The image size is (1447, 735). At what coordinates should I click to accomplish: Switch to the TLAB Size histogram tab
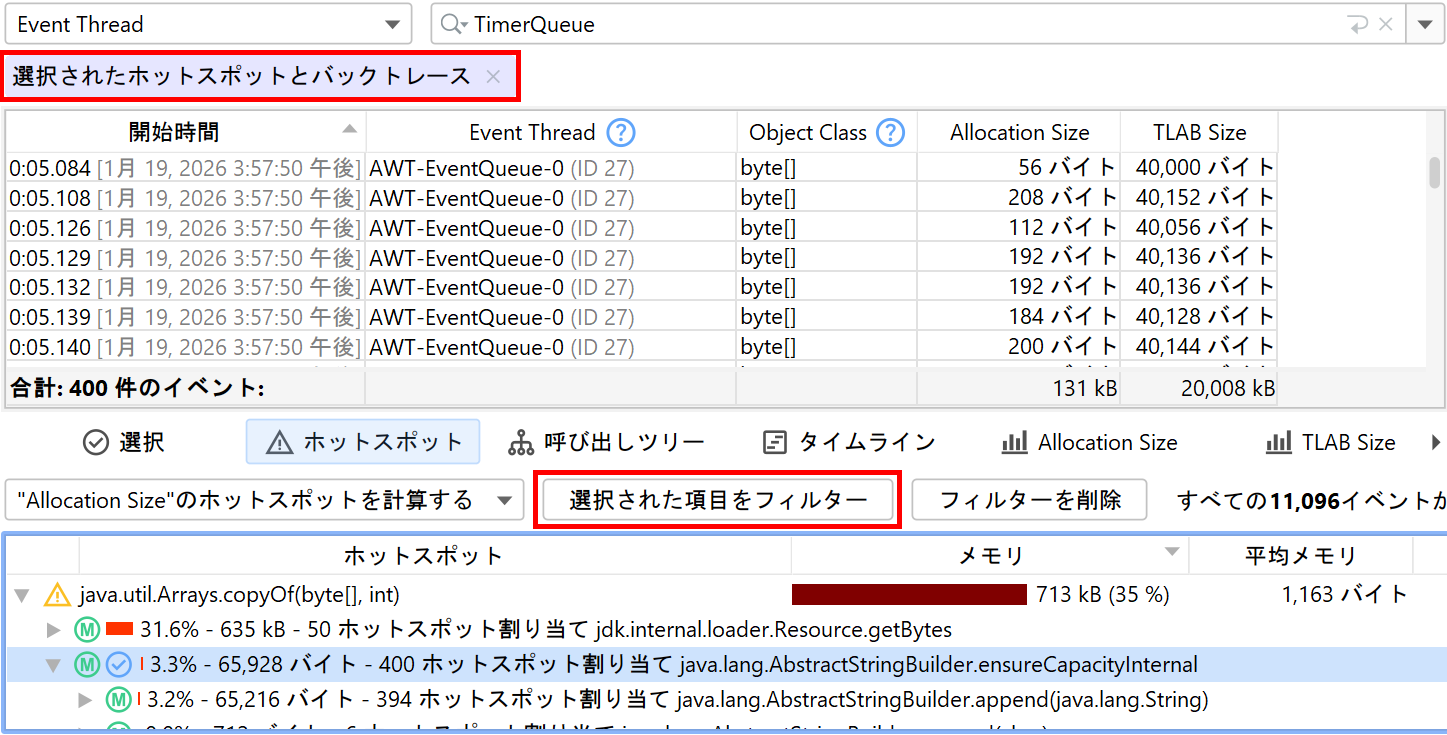1331,442
